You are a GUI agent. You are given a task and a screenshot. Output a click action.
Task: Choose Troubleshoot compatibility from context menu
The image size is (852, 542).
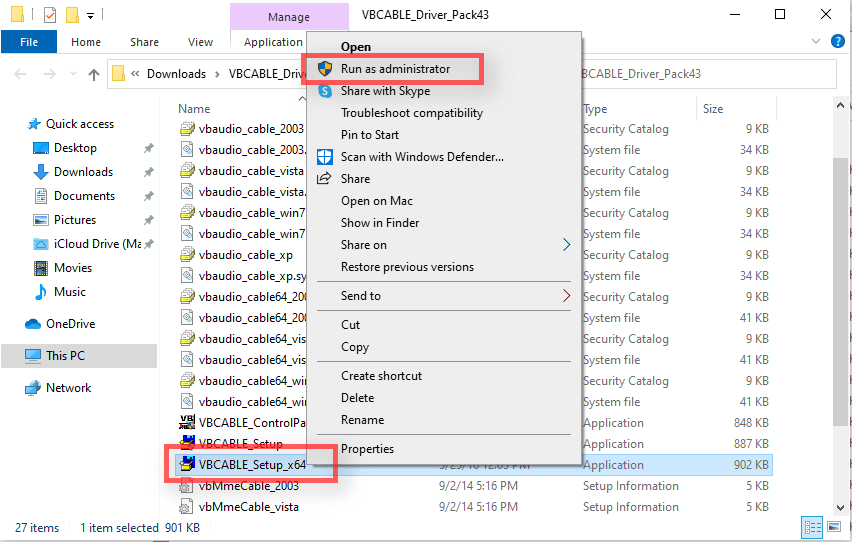pyautogui.click(x=411, y=113)
